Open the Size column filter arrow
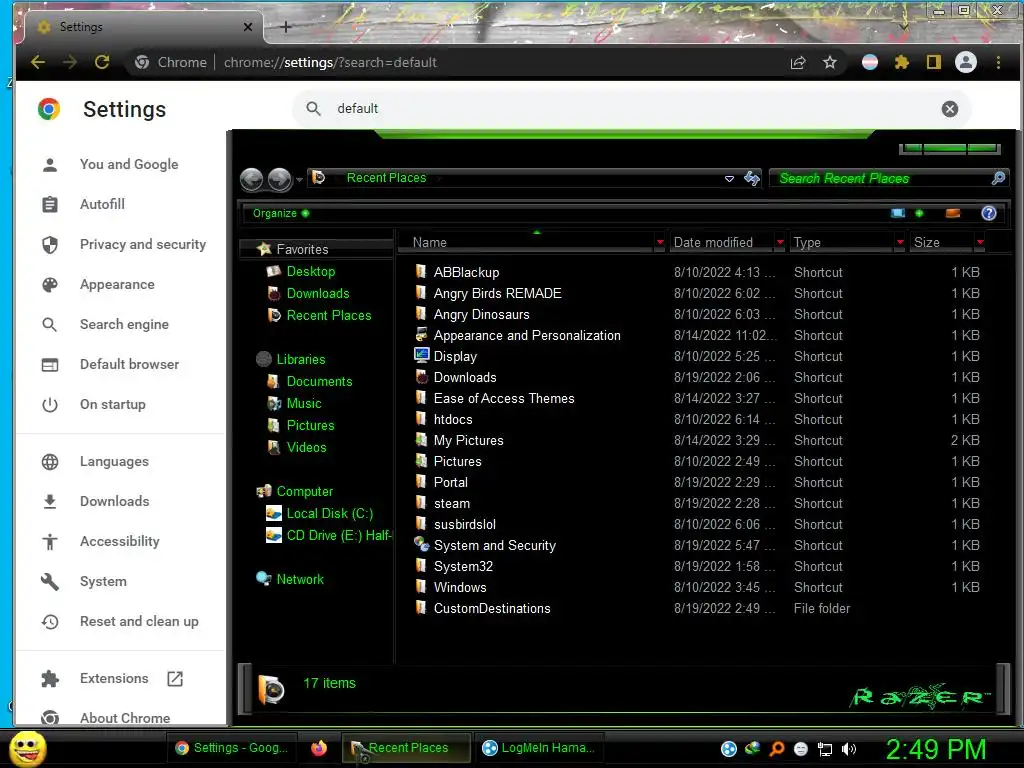Viewport: 1024px width, 768px height. (980, 242)
